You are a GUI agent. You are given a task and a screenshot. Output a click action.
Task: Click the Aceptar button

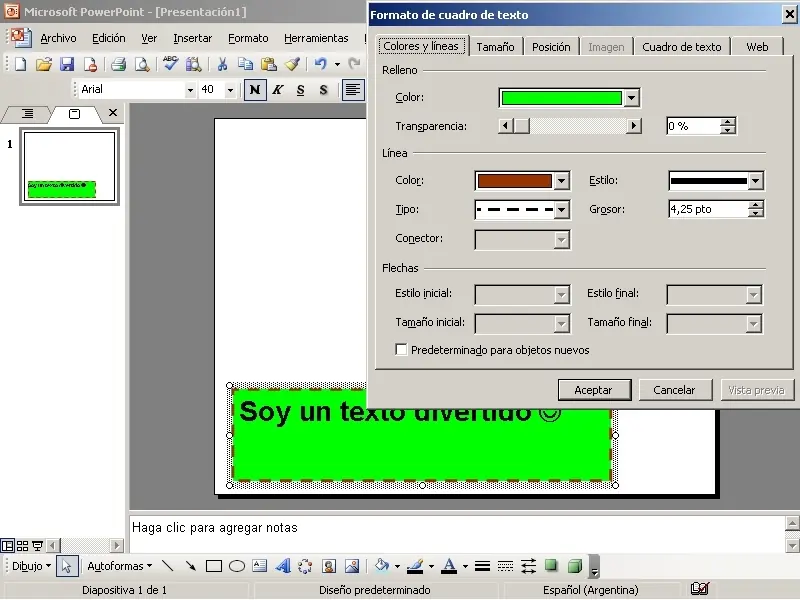[594, 390]
